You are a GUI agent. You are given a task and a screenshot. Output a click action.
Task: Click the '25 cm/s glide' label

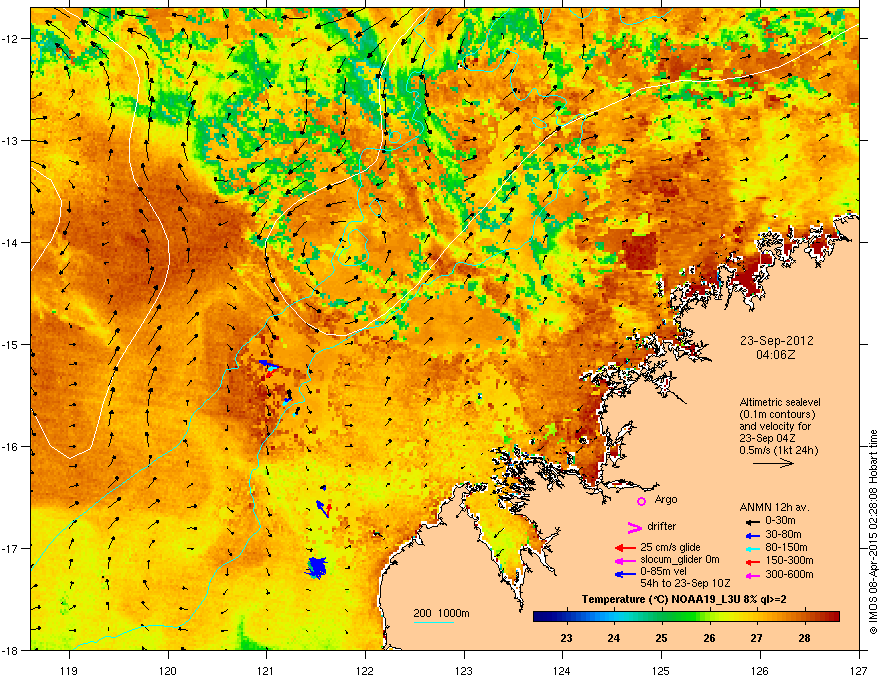pos(670,547)
